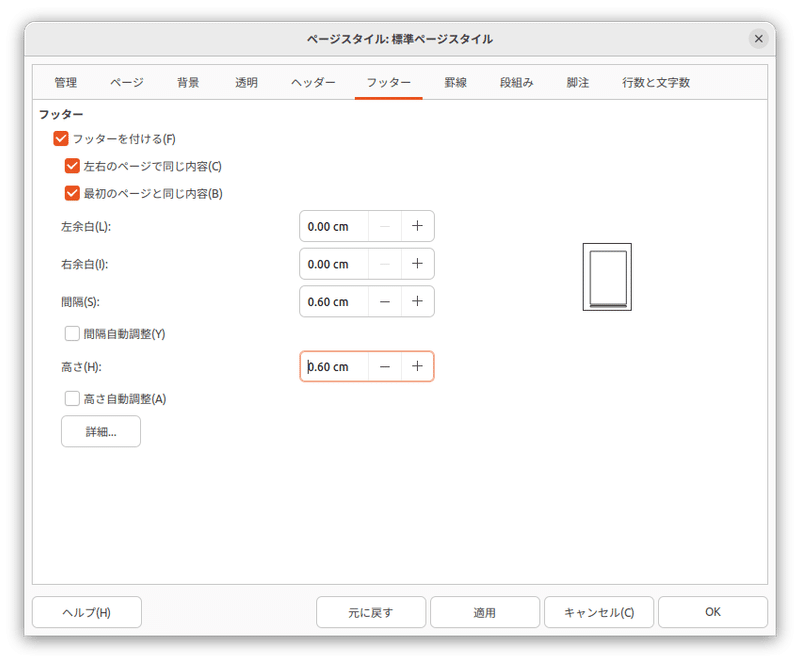Click the 高さ value field

point(334,366)
